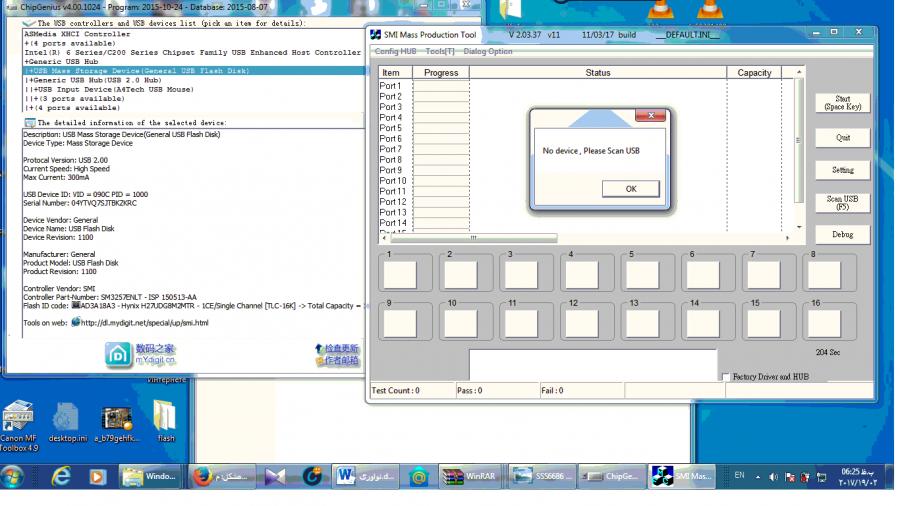Switch to SMI Mass taskbar button

point(682,476)
